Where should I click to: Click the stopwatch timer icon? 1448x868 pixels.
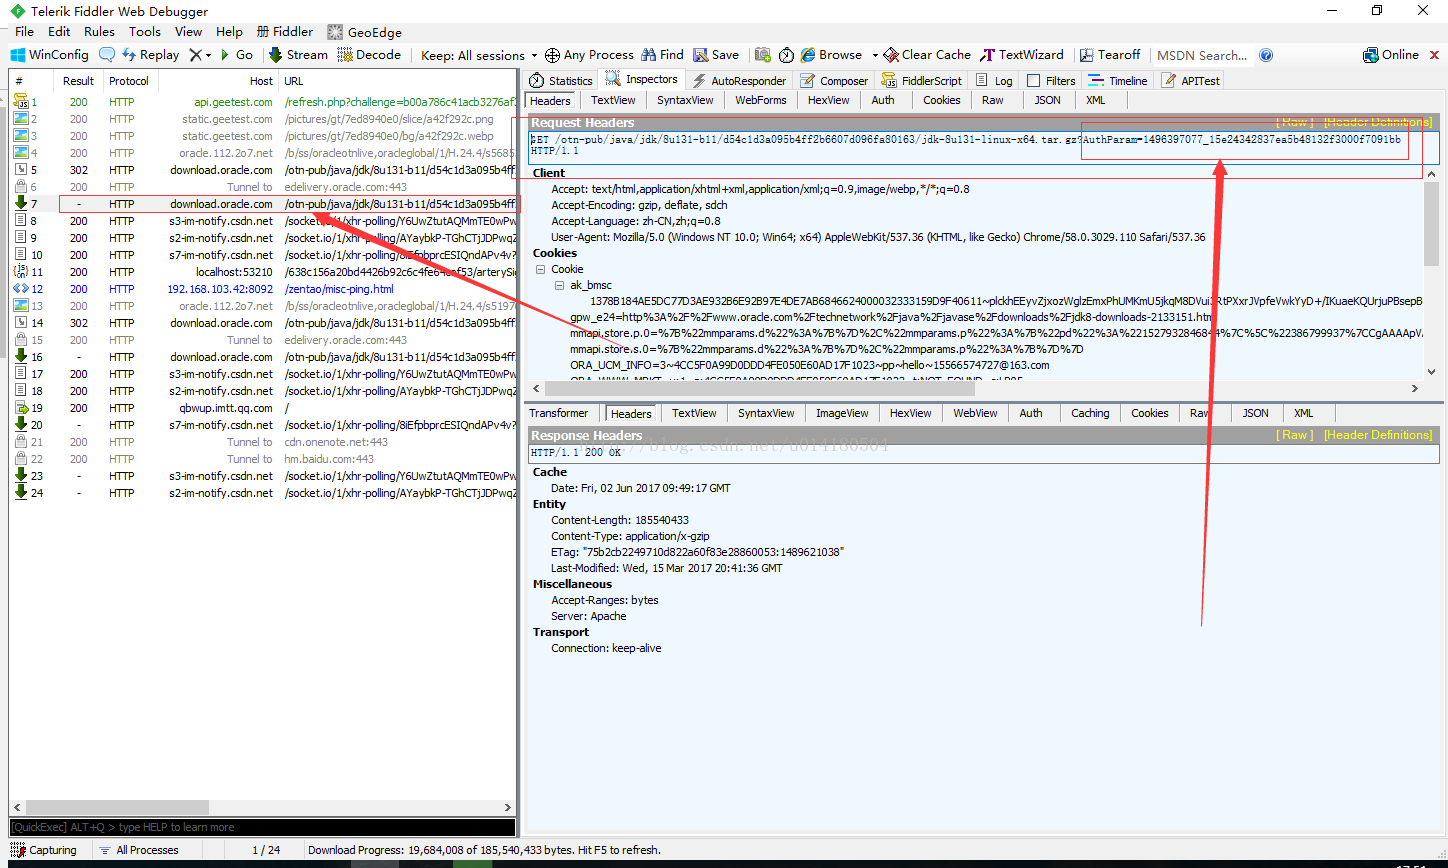tap(786, 55)
